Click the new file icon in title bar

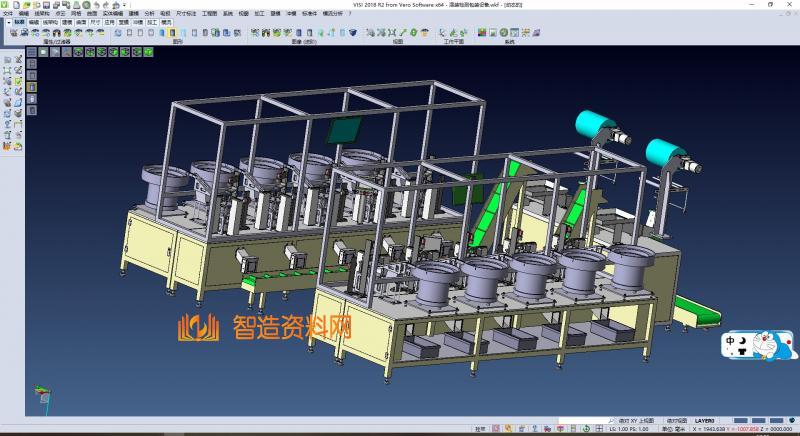click(x=17, y=4)
